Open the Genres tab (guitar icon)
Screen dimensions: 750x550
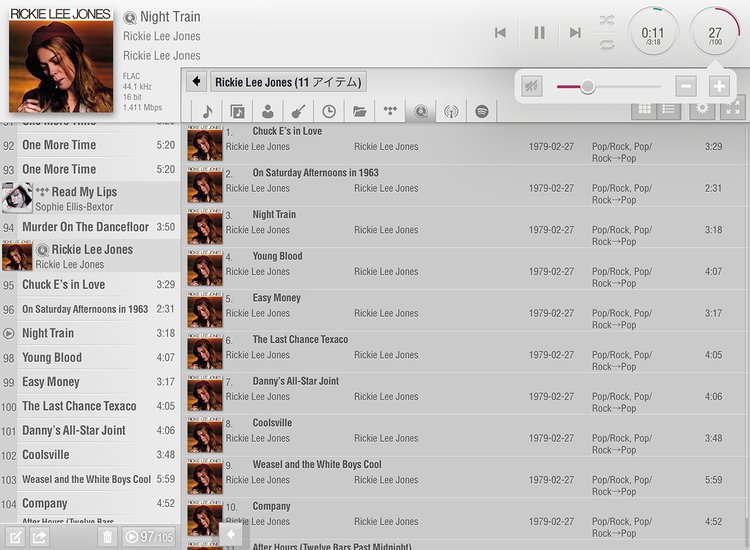[298, 111]
